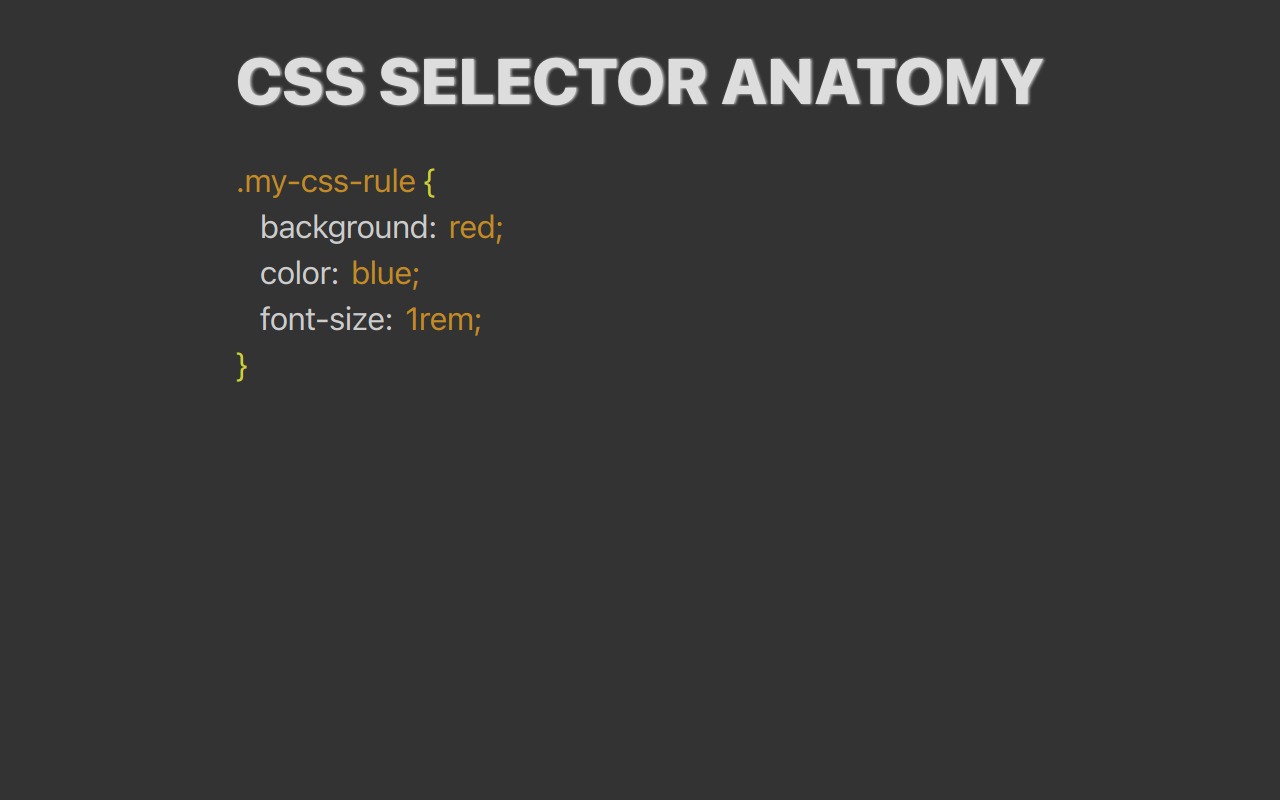Click the word CSS in the title

[300, 82]
